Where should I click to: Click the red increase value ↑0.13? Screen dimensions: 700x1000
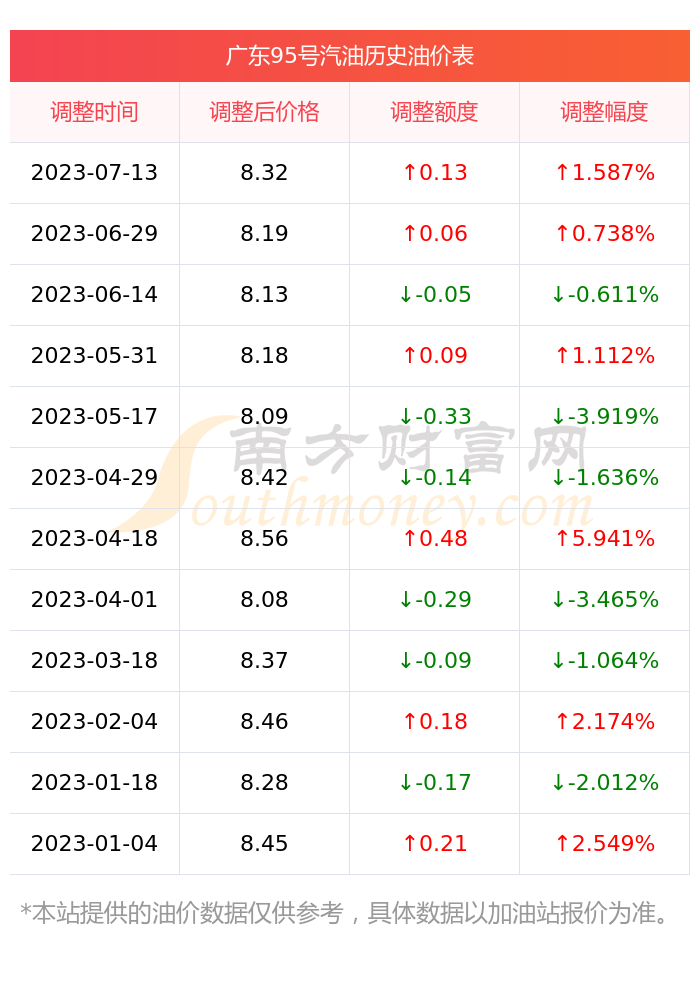point(435,173)
